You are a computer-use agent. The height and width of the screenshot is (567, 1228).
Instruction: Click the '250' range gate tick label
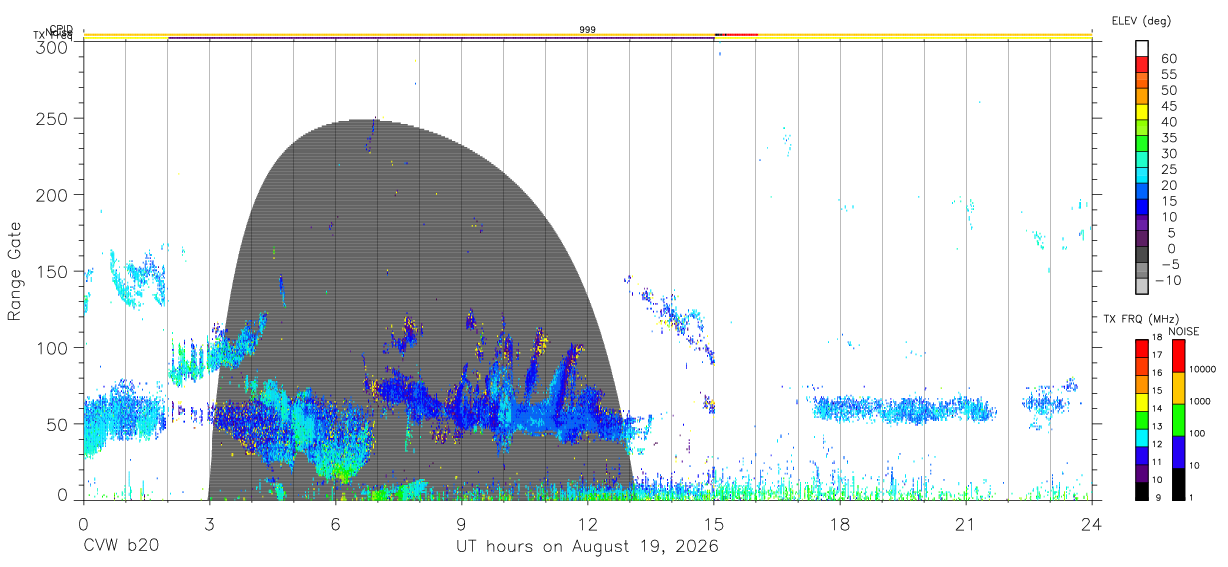point(51,118)
